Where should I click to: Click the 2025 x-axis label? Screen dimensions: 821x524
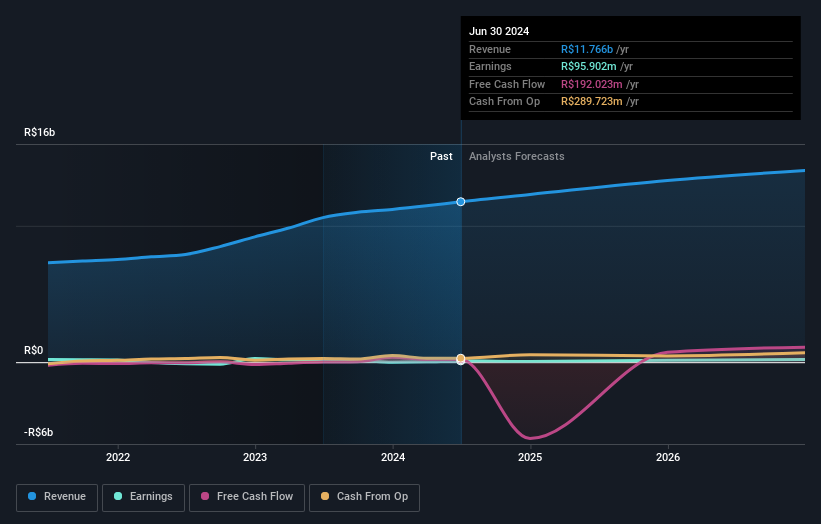(x=530, y=457)
